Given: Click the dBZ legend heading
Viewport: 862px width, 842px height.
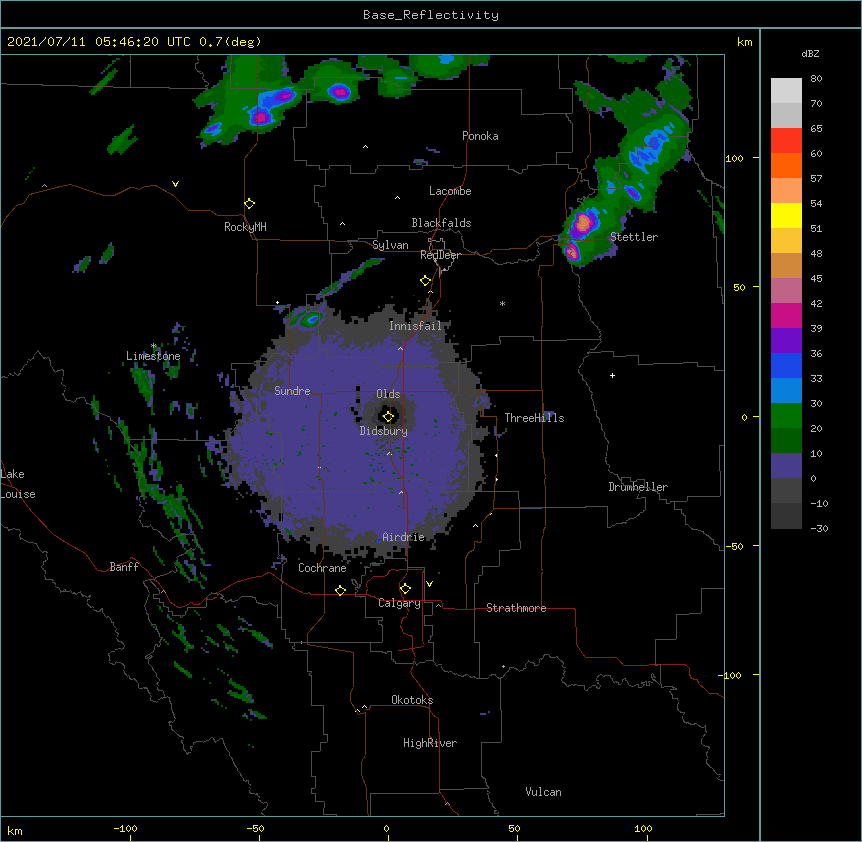Looking at the screenshot, I should pos(810,53).
